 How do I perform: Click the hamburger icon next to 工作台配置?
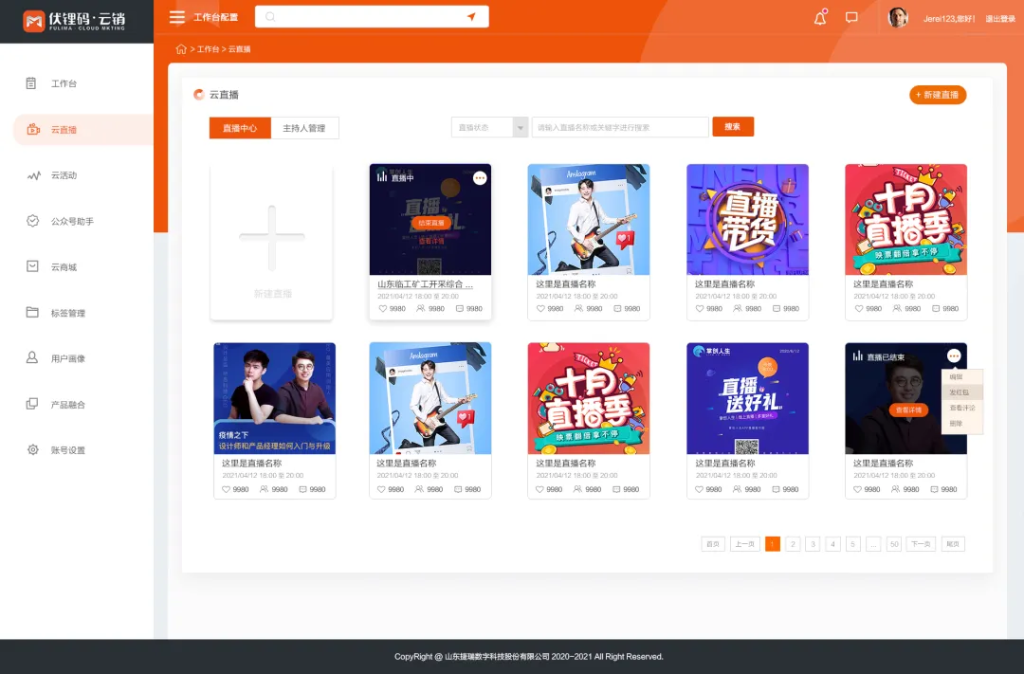click(176, 16)
